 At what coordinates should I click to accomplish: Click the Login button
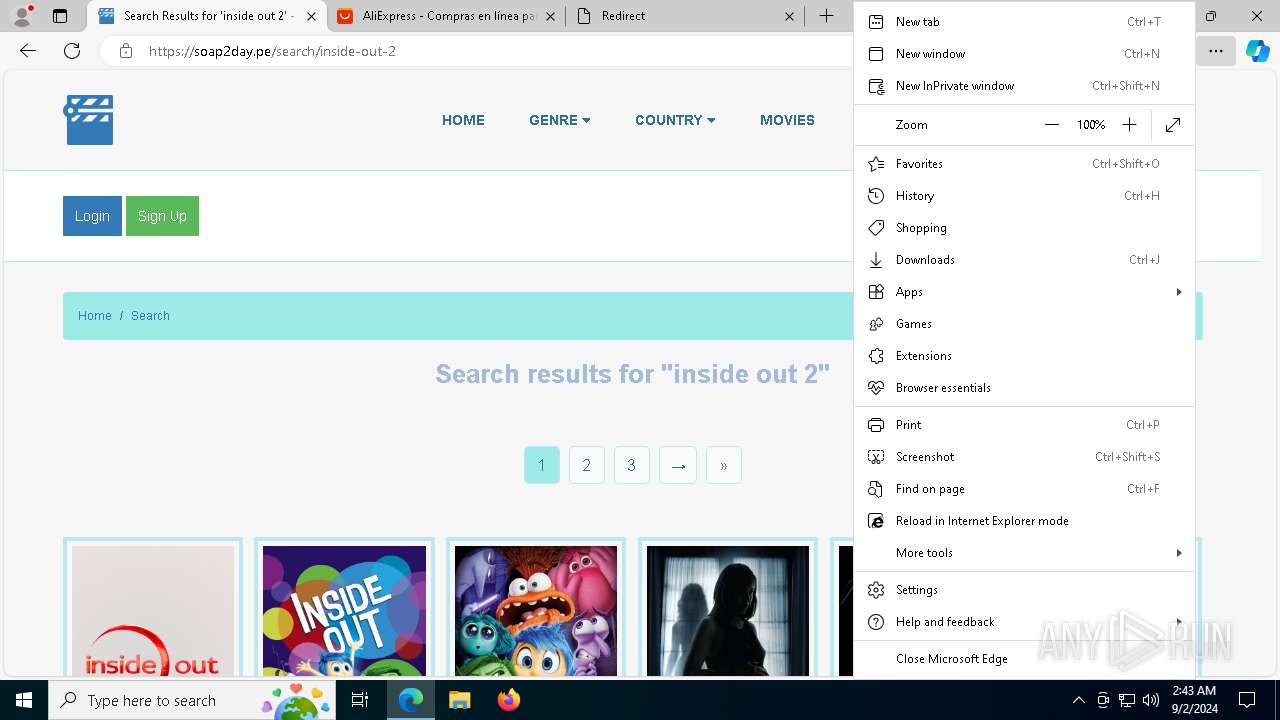[x=92, y=216]
